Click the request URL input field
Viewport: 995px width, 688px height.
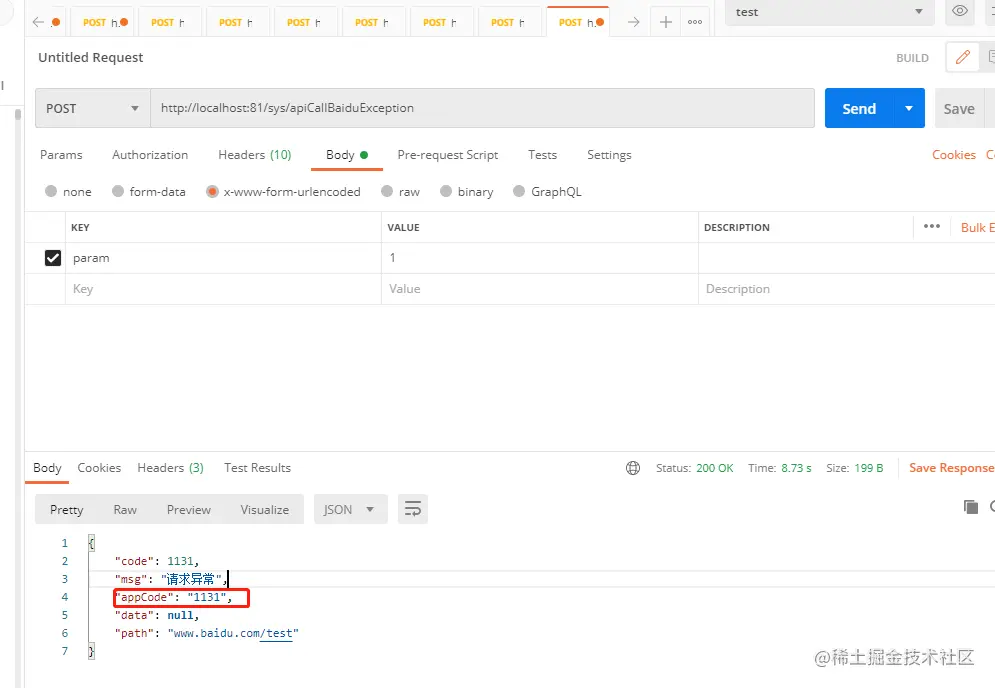(482, 108)
